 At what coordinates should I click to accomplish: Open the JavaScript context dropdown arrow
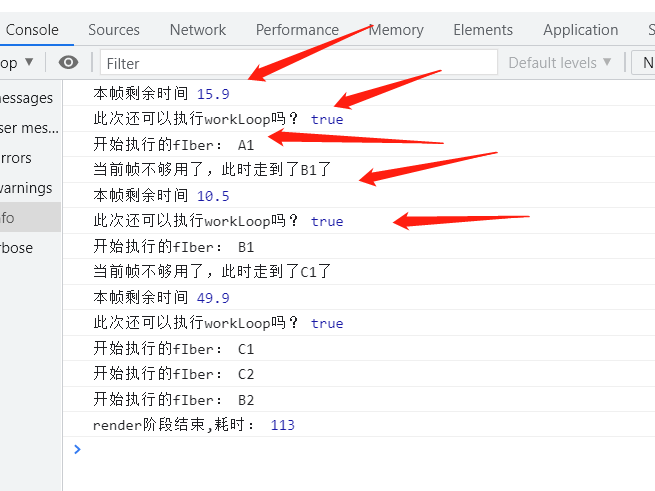click(x=29, y=62)
